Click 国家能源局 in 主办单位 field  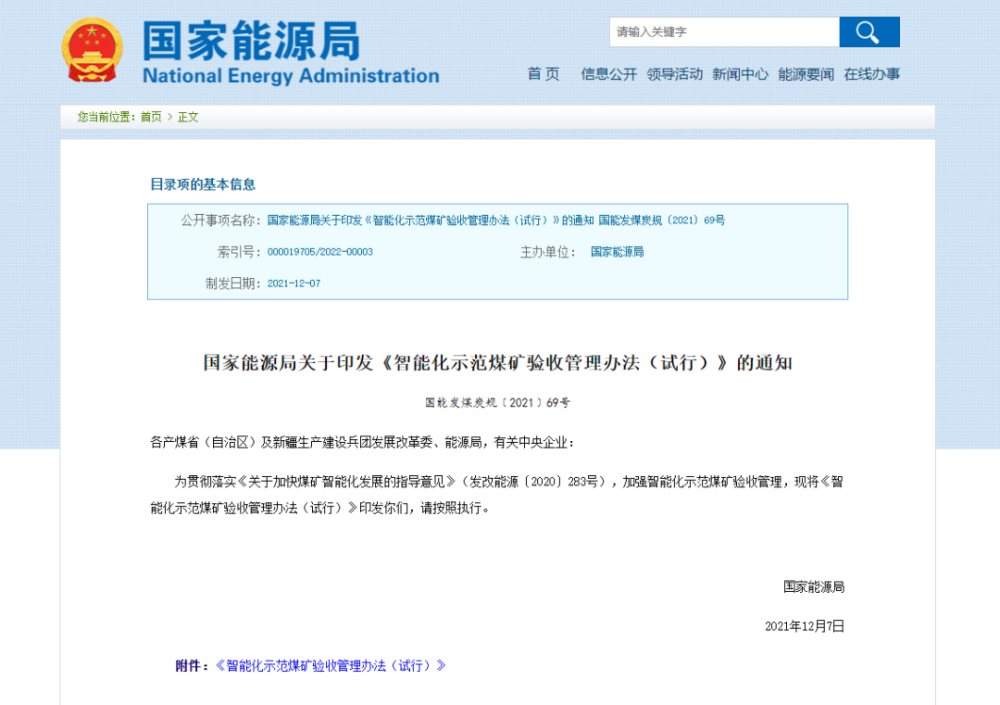[x=617, y=252]
